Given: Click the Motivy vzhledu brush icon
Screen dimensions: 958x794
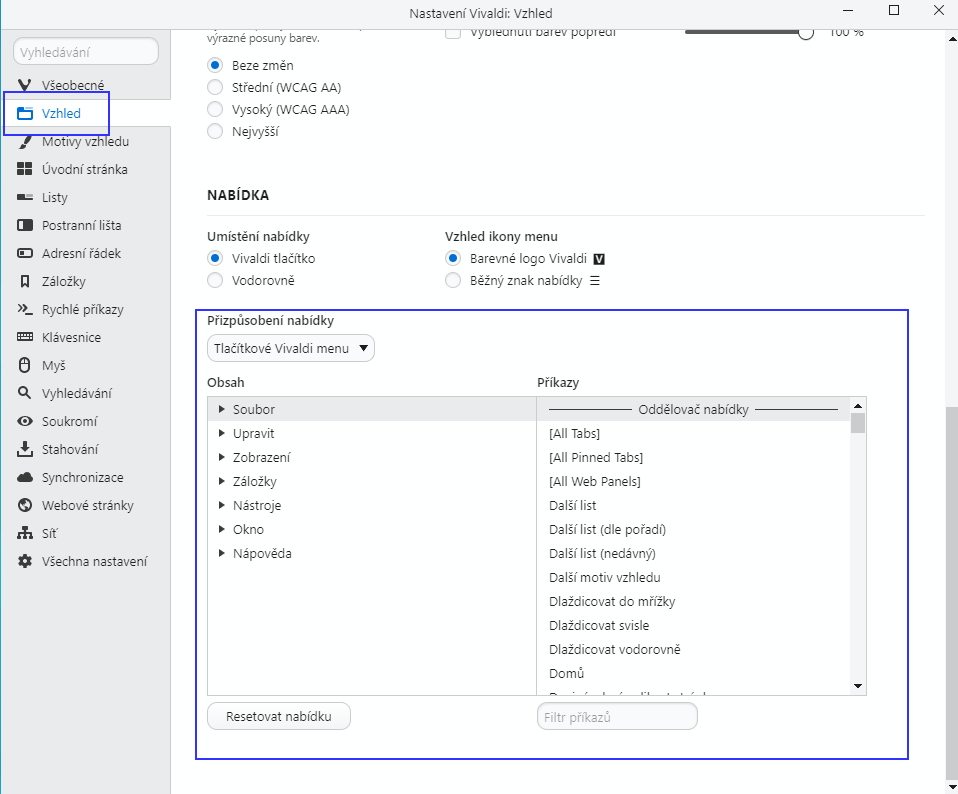Looking at the screenshot, I should point(24,141).
